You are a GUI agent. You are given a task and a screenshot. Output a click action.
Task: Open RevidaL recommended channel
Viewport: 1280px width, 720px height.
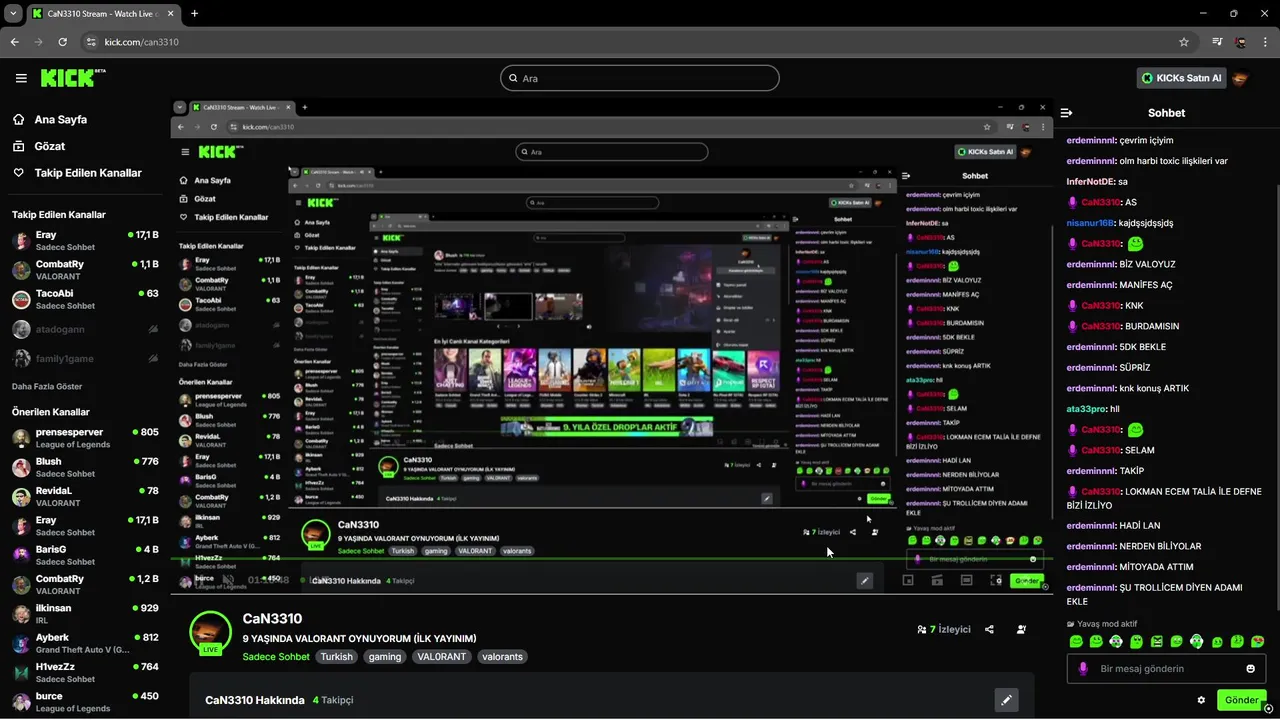[x=85, y=497]
